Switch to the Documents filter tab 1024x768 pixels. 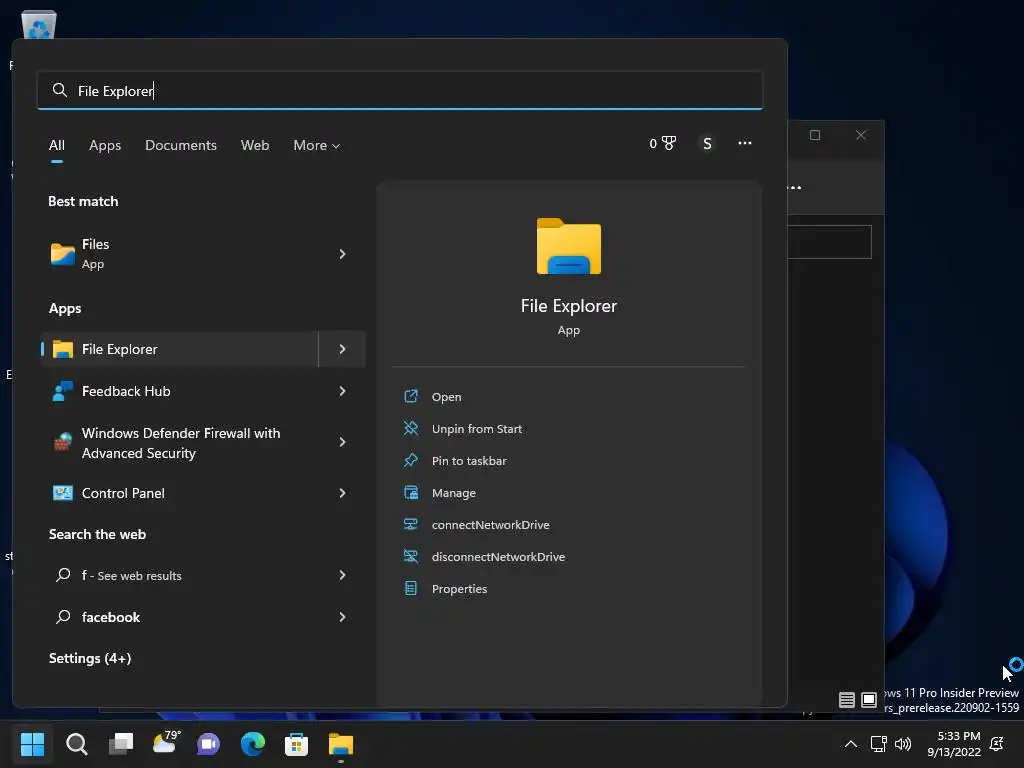tap(181, 146)
